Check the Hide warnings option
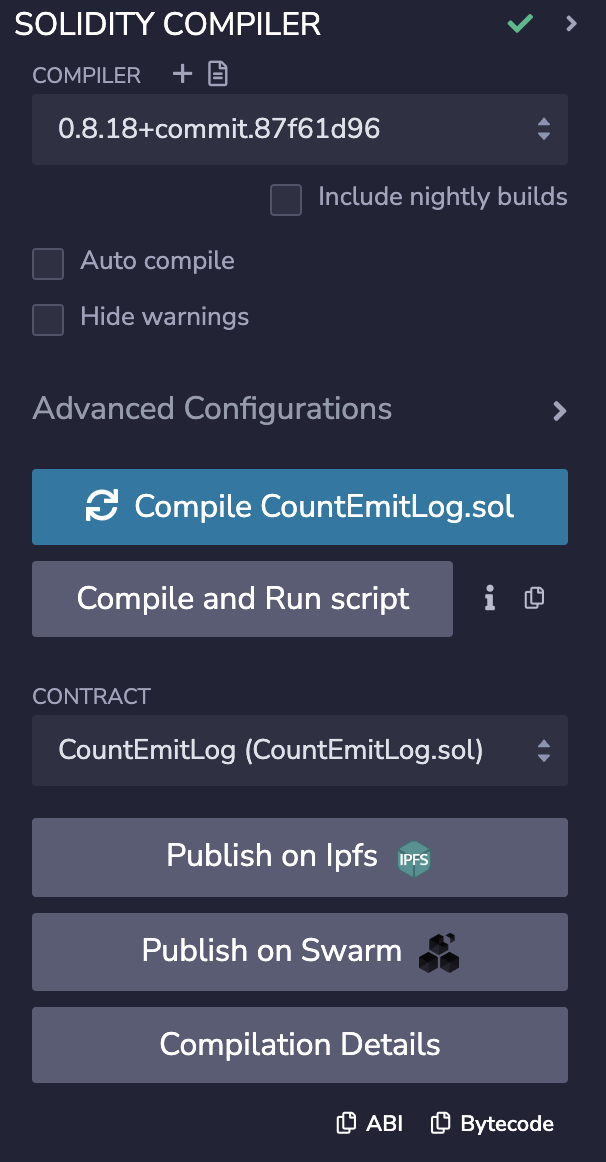The width and height of the screenshot is (606, 1162). 48,320
